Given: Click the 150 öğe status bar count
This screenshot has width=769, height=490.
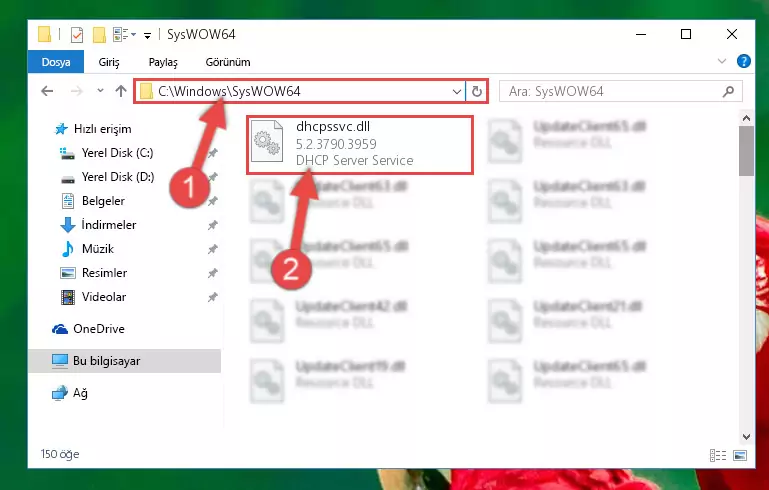Looking at the screenshot, I should click(60, 454).
